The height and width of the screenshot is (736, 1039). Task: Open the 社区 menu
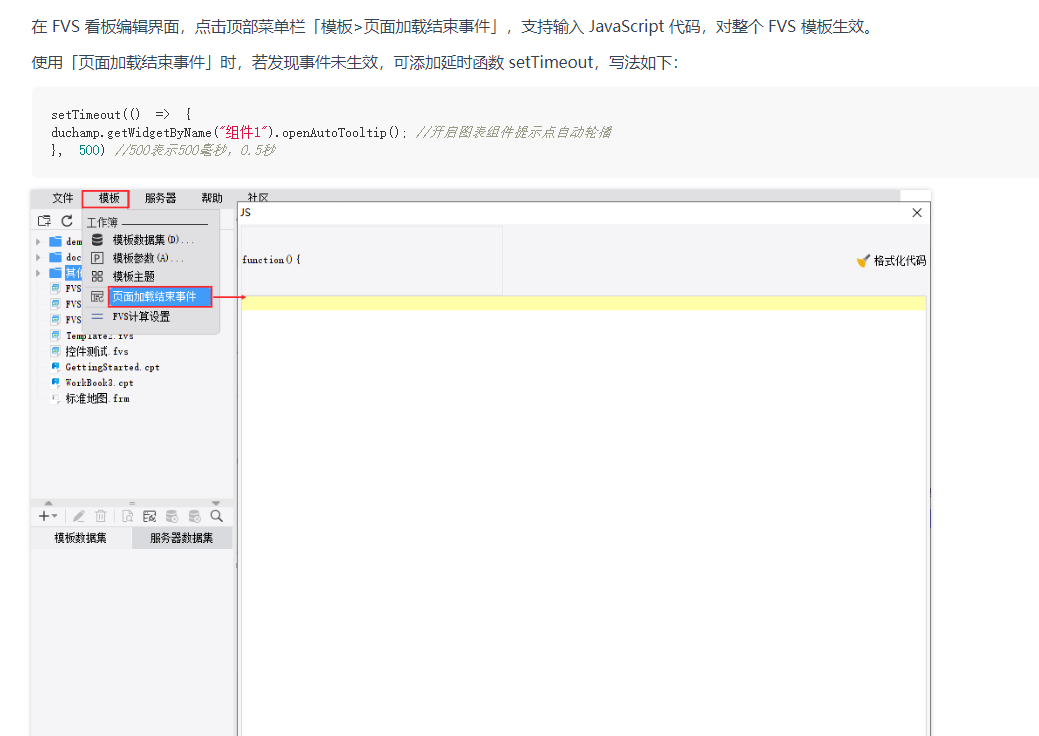click(258, 197)
